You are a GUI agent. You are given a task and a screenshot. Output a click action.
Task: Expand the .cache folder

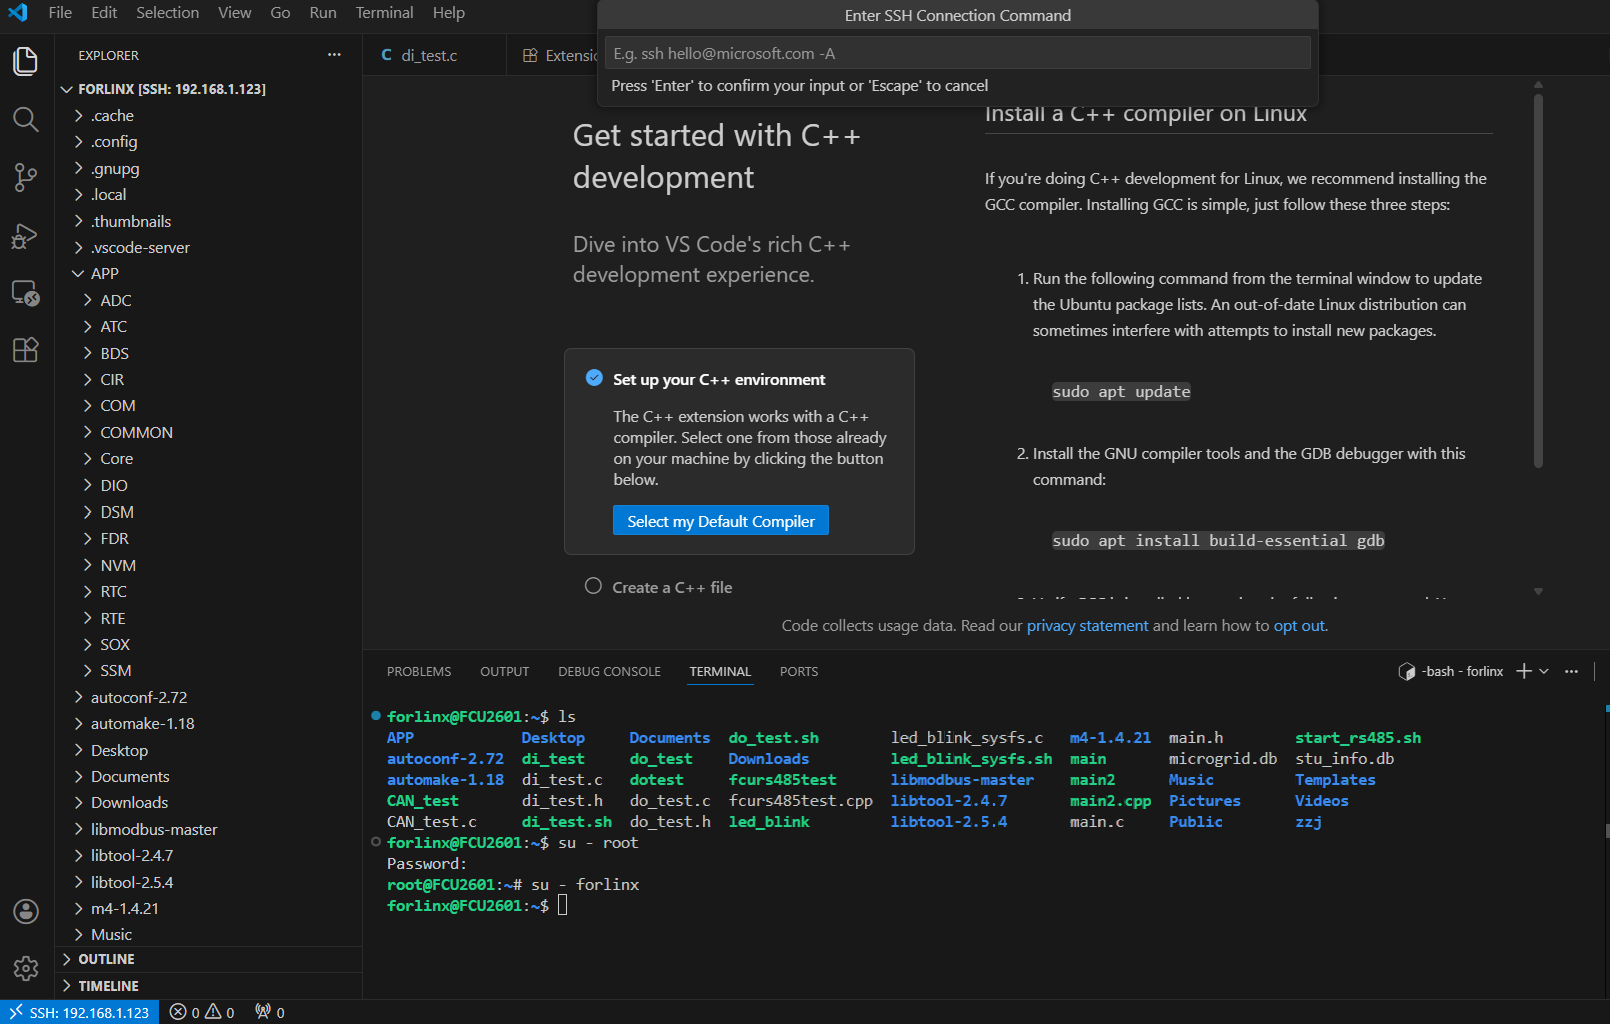point(210,116)
